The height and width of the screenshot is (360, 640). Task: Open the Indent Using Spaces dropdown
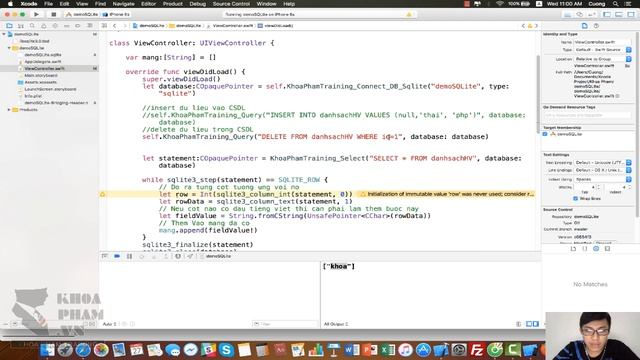603,179
